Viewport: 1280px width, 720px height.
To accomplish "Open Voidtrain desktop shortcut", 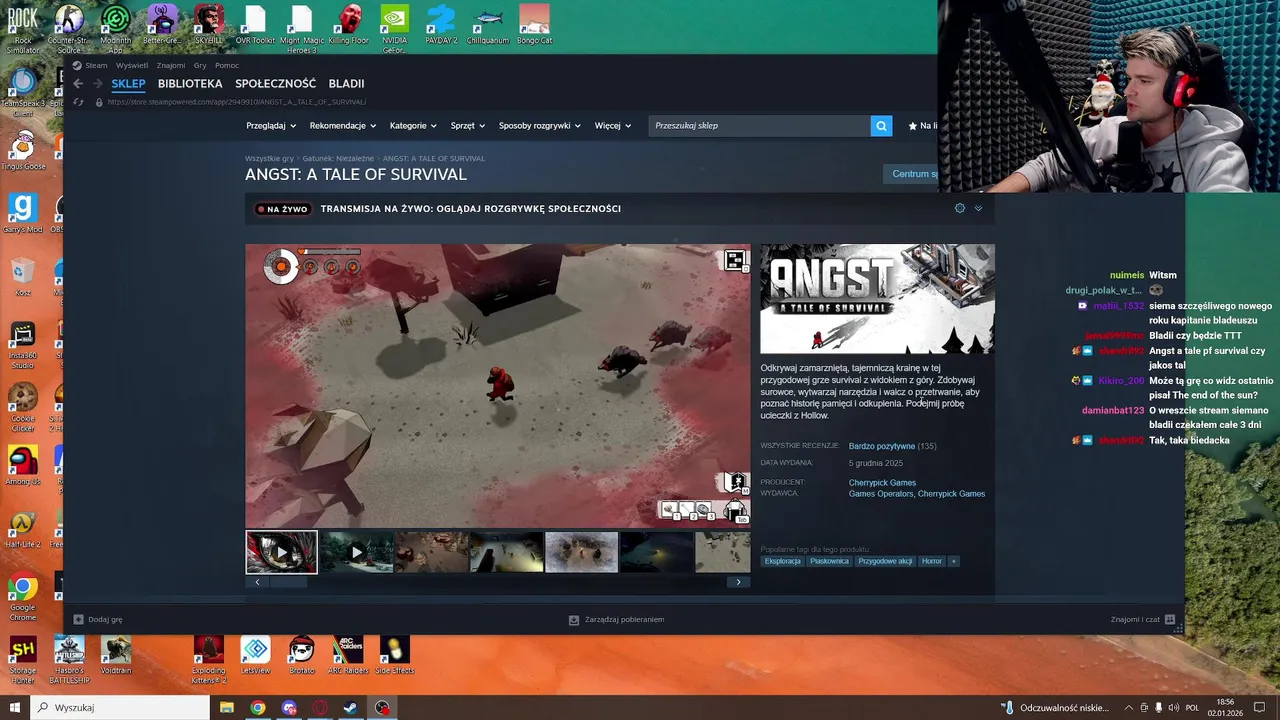I will pos(116,656).
